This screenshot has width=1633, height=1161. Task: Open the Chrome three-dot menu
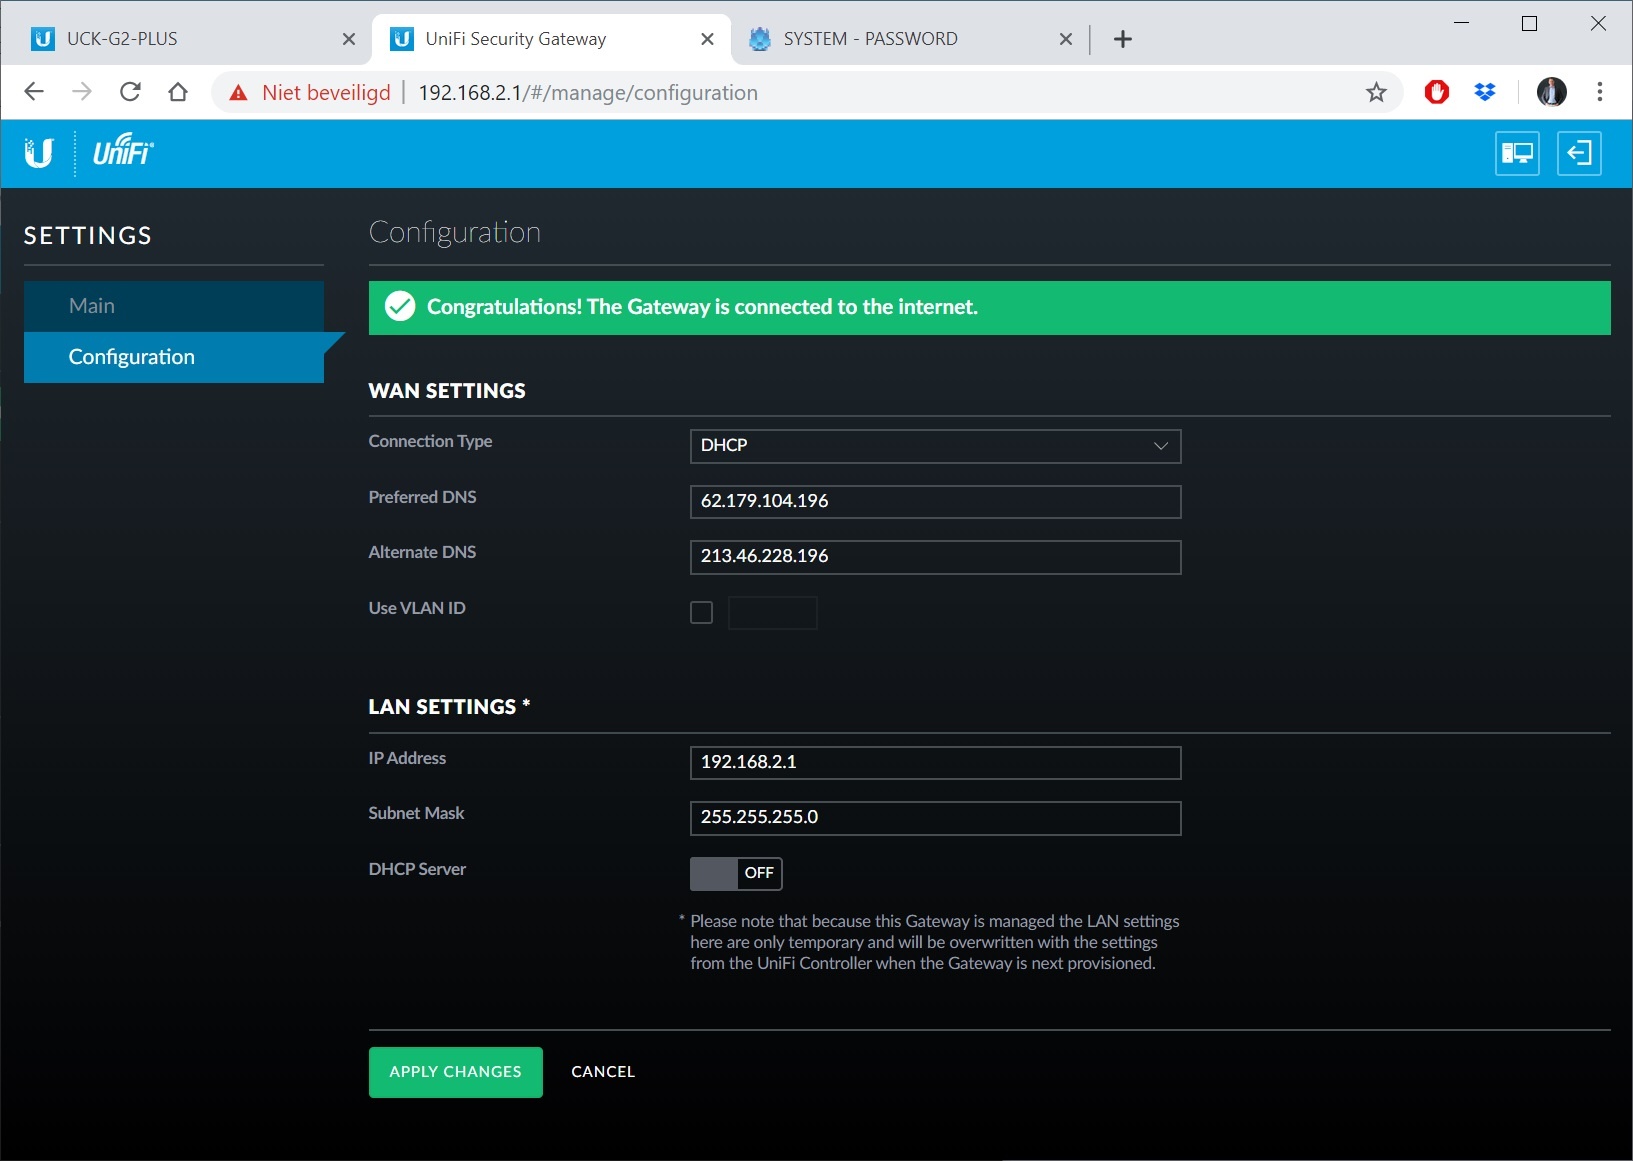(x=1600, y=93)
